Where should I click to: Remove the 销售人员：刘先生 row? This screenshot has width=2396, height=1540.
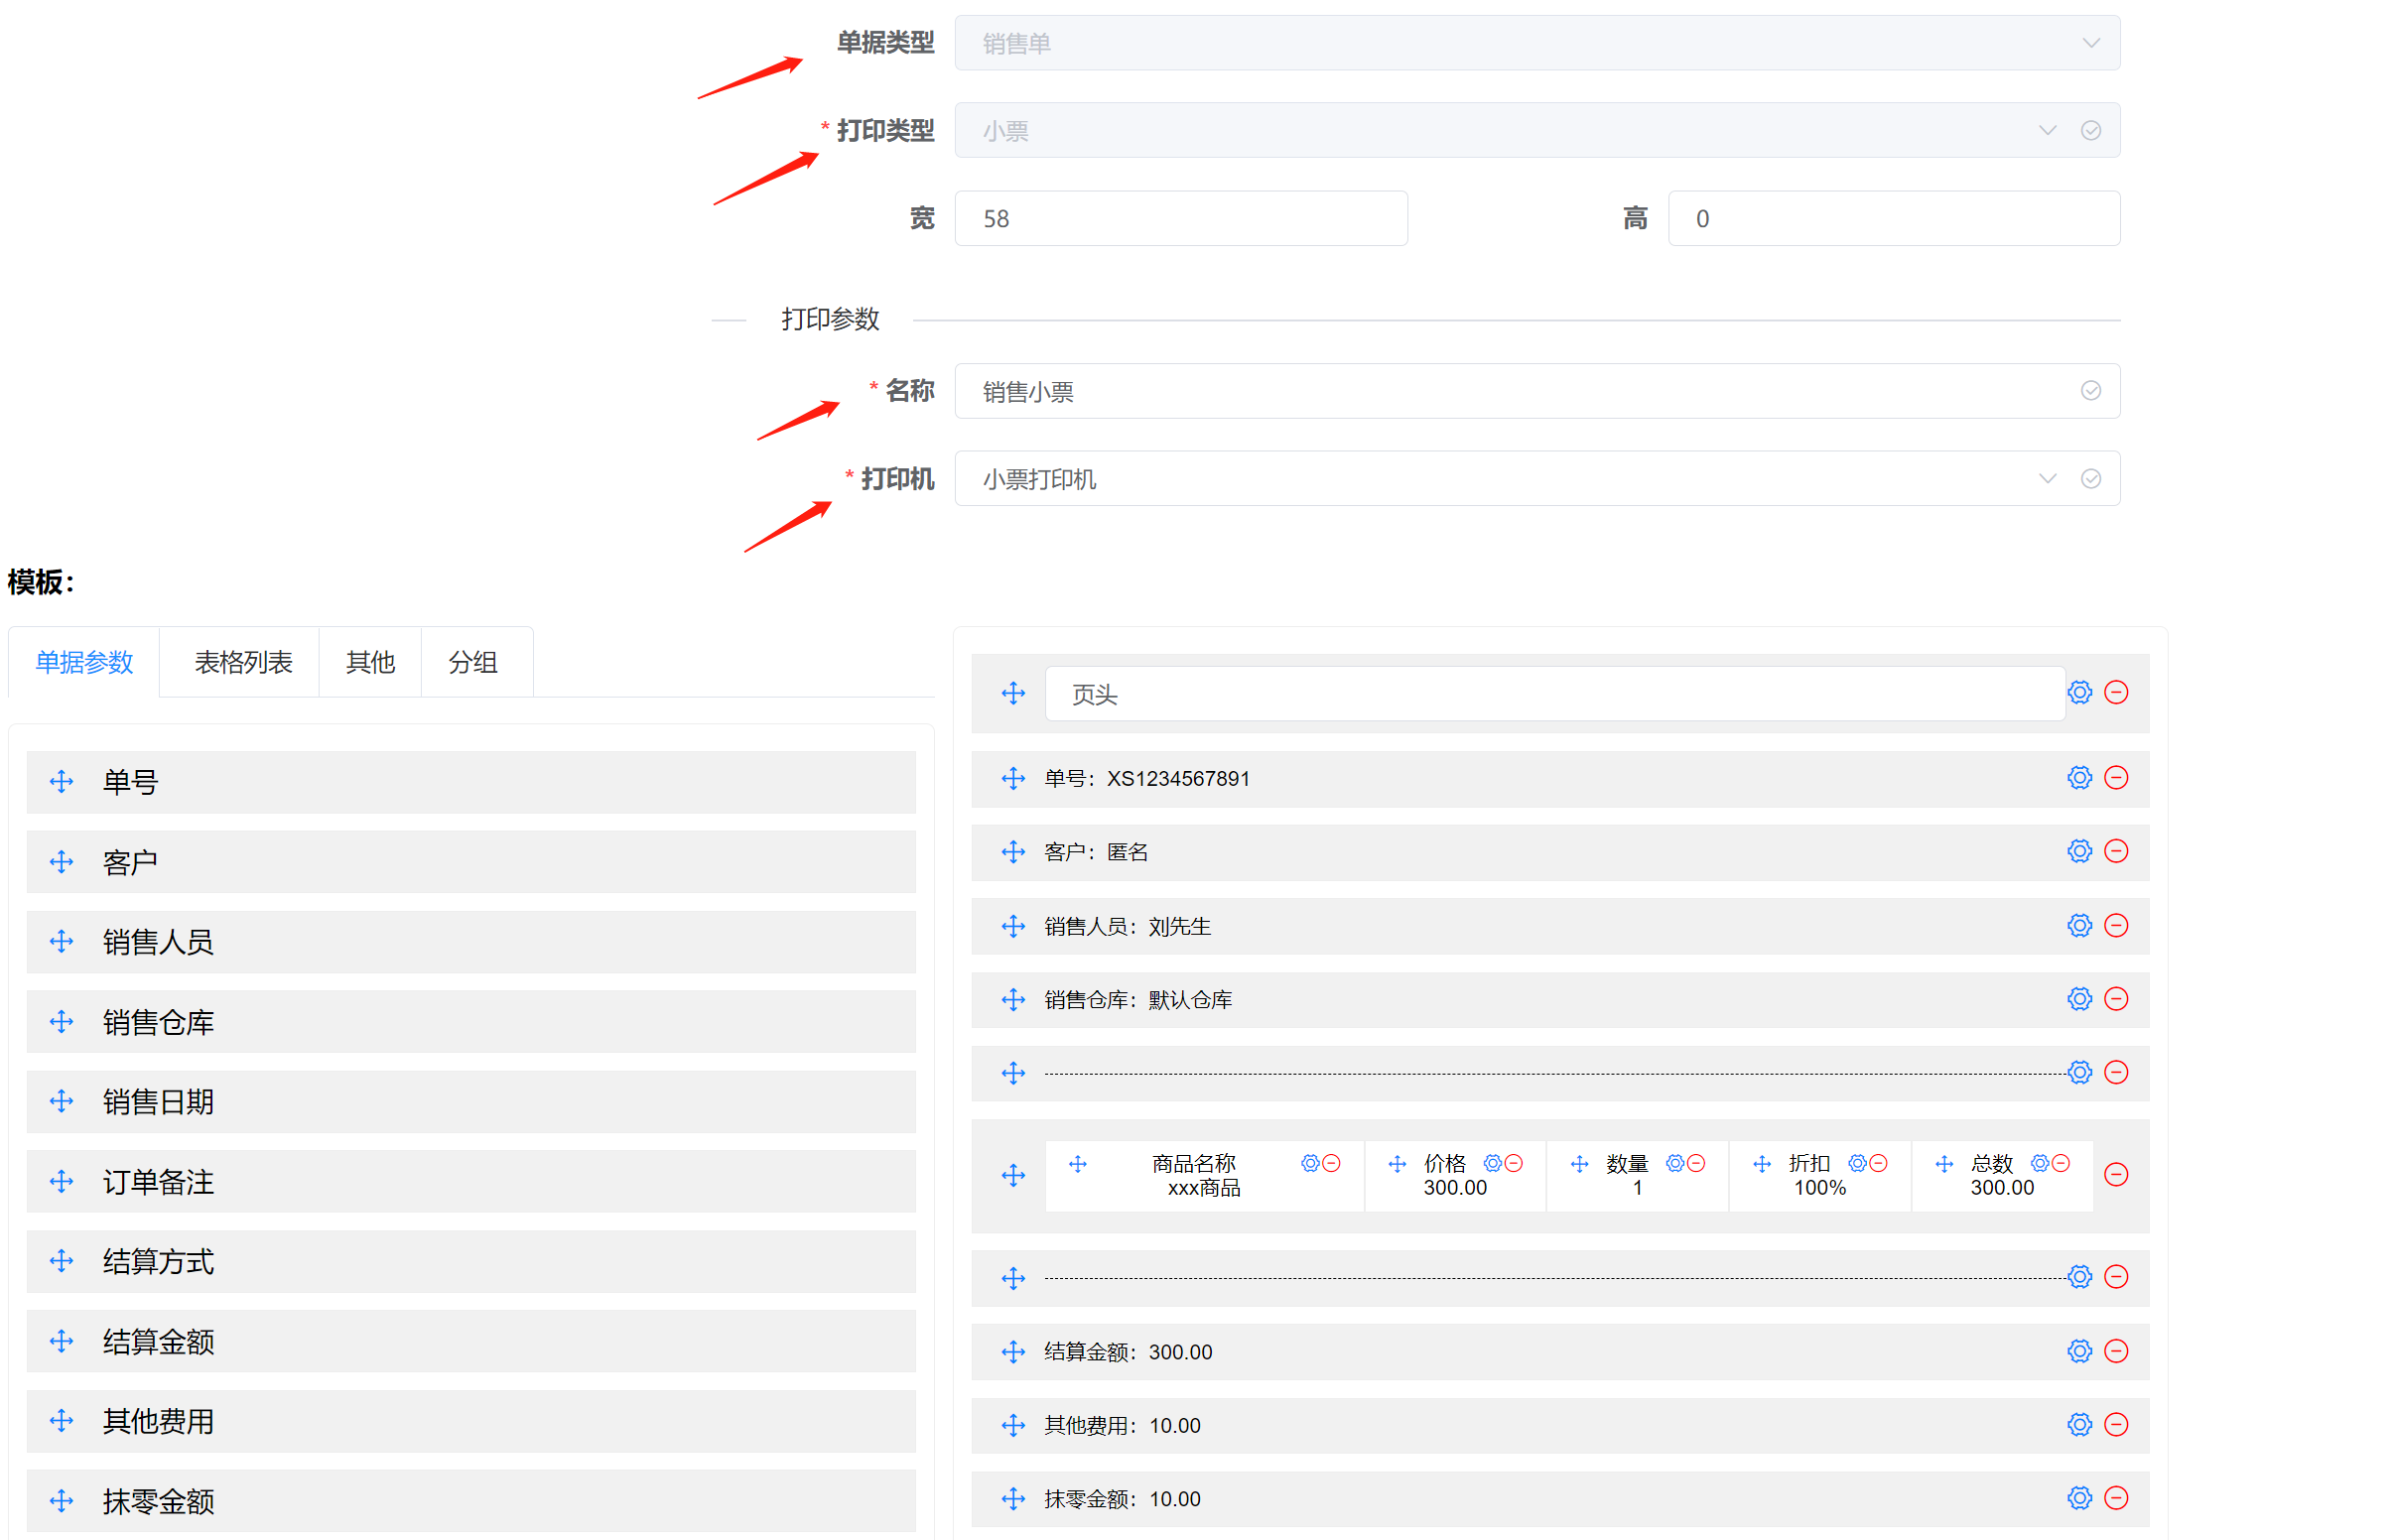2115,925
